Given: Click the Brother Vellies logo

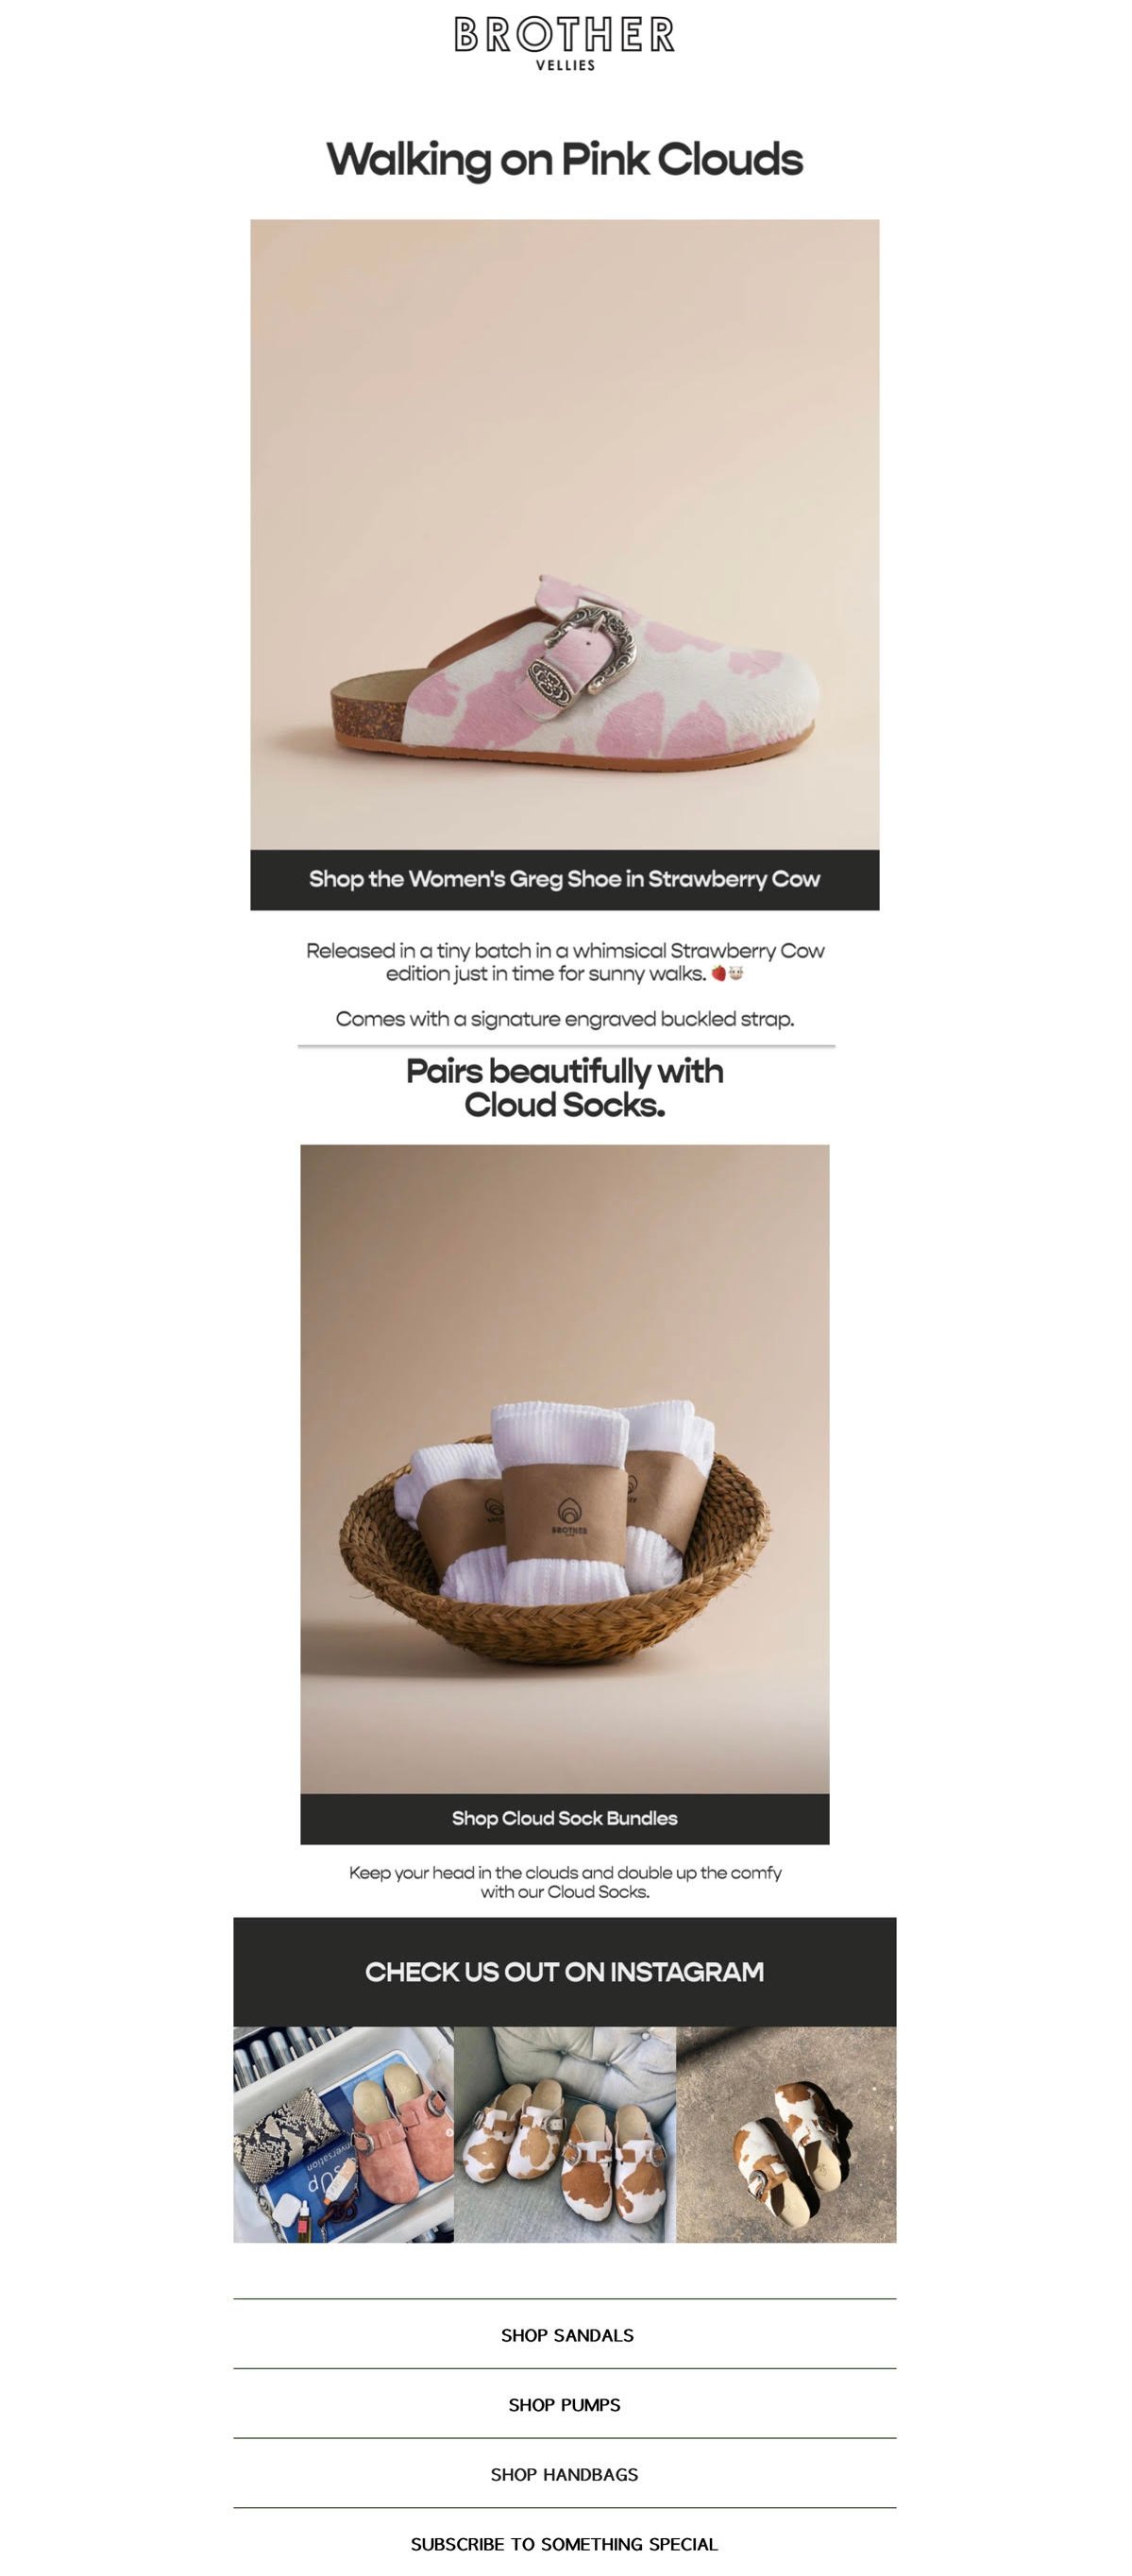Looking at the screenshot, I should 565,43.
